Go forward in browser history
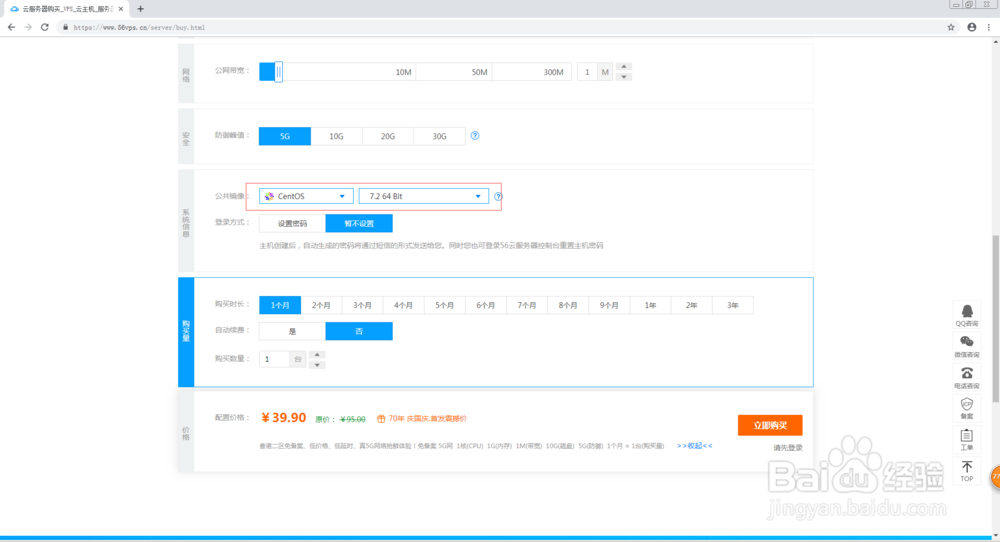 coord(28,27)
